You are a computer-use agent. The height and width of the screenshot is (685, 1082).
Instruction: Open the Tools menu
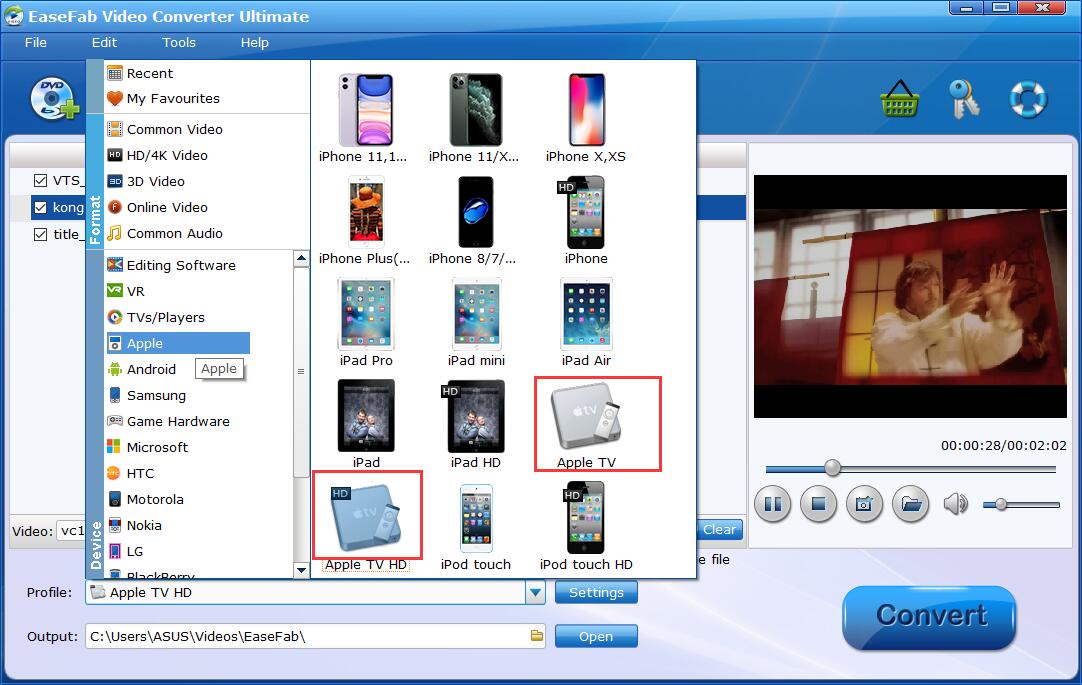[x=179, y=43]
